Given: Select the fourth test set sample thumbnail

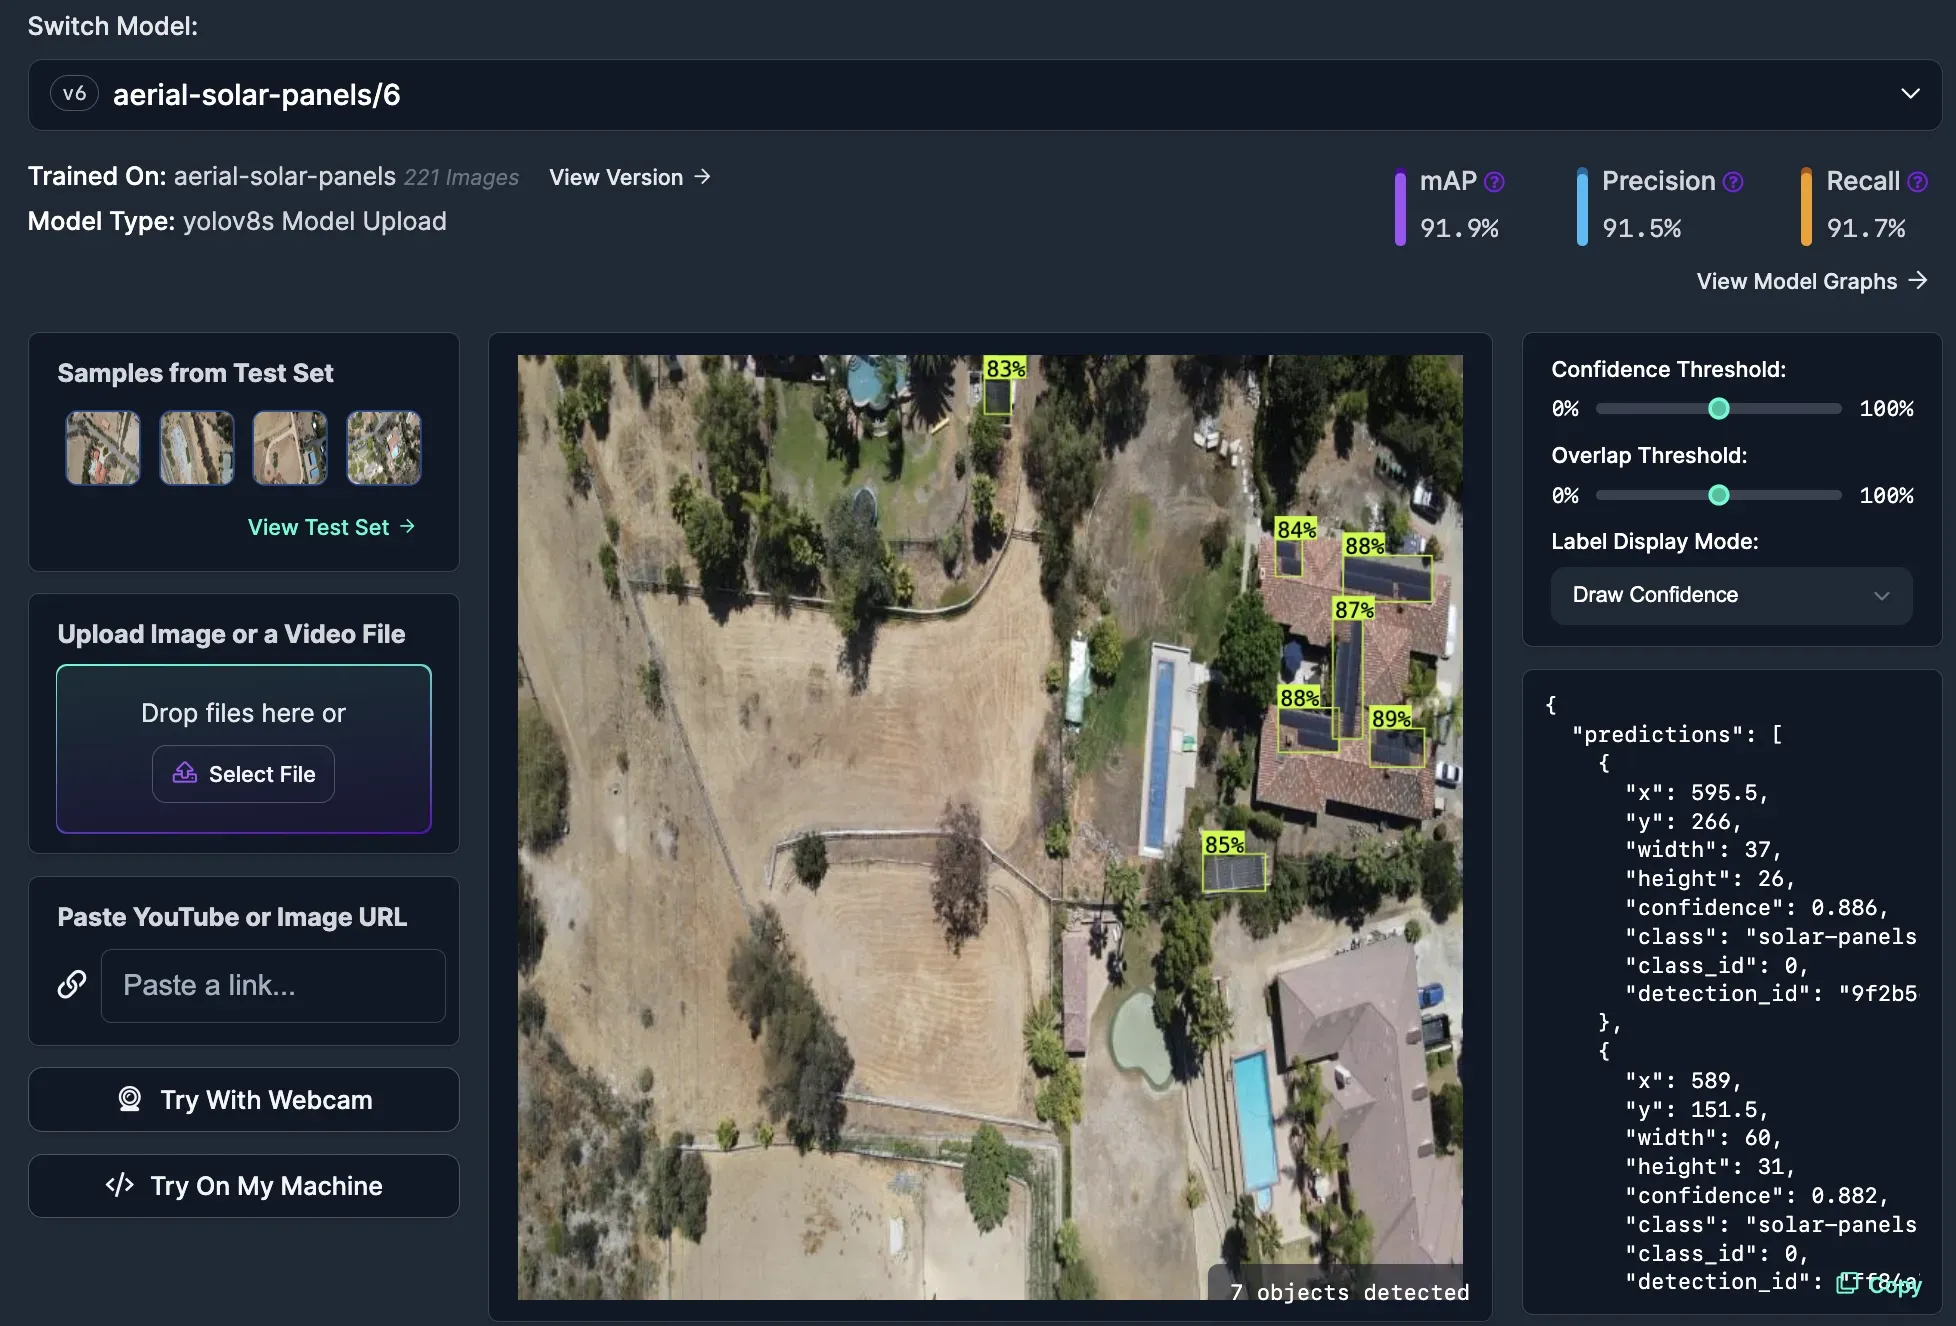Looking at the screenshot, I should pyautogui.click(x=384, y=448).
